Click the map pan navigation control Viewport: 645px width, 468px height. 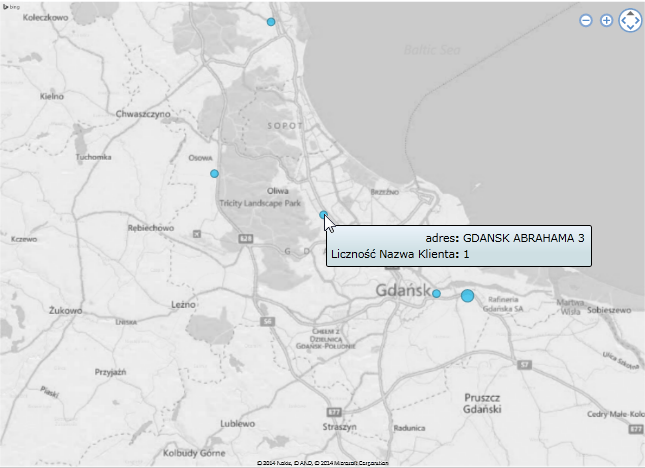[x=630, y=21]
